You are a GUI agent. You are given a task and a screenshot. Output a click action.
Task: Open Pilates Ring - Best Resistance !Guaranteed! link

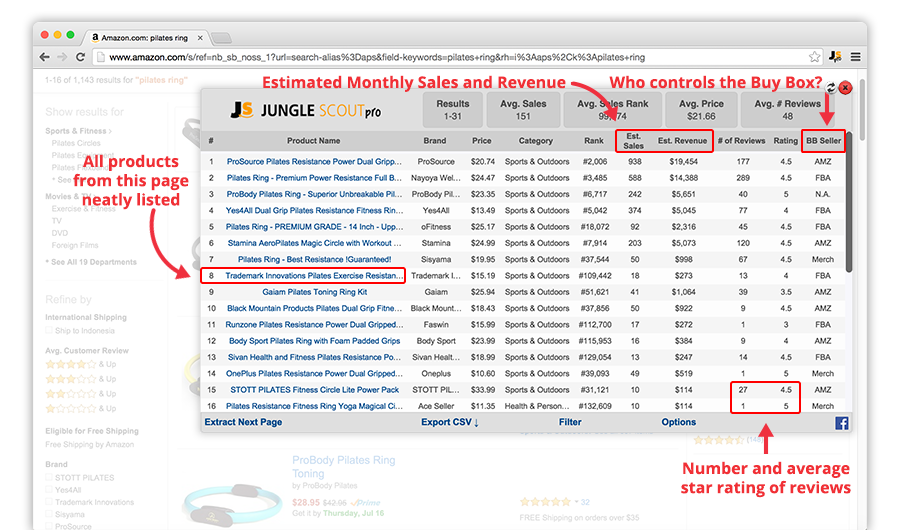[314, 260]
